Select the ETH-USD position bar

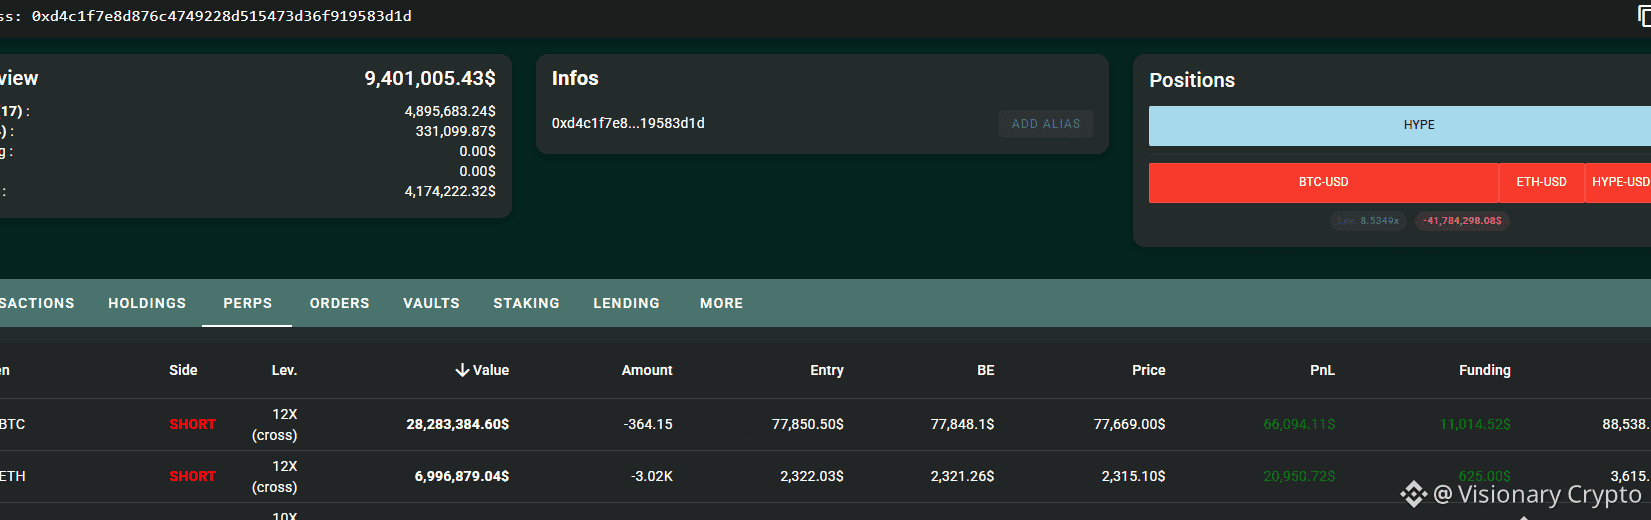[1541, 182]
